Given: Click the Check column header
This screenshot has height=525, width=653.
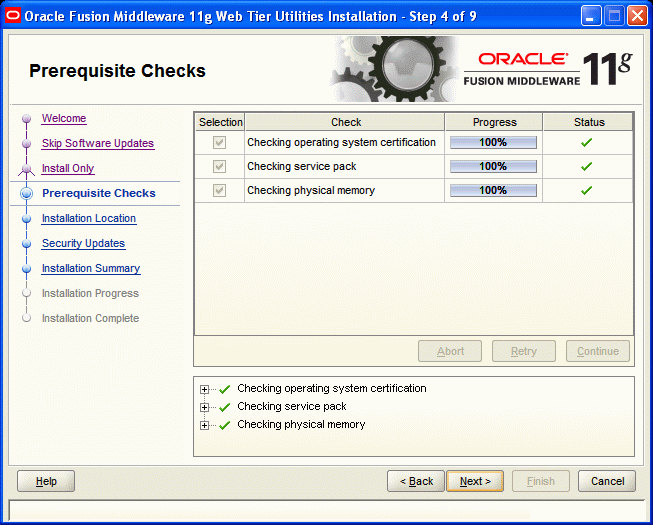Looking at the screenshot, I should (x=345, y=122).
